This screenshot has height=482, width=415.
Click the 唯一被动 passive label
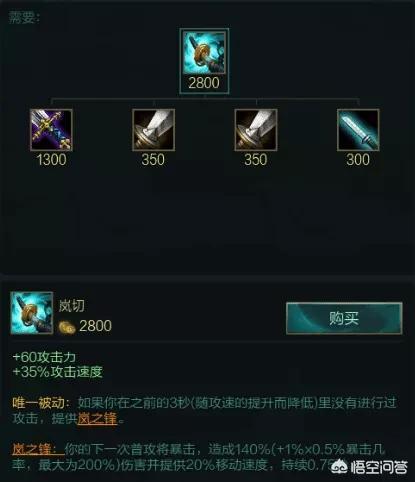[38, 403]
